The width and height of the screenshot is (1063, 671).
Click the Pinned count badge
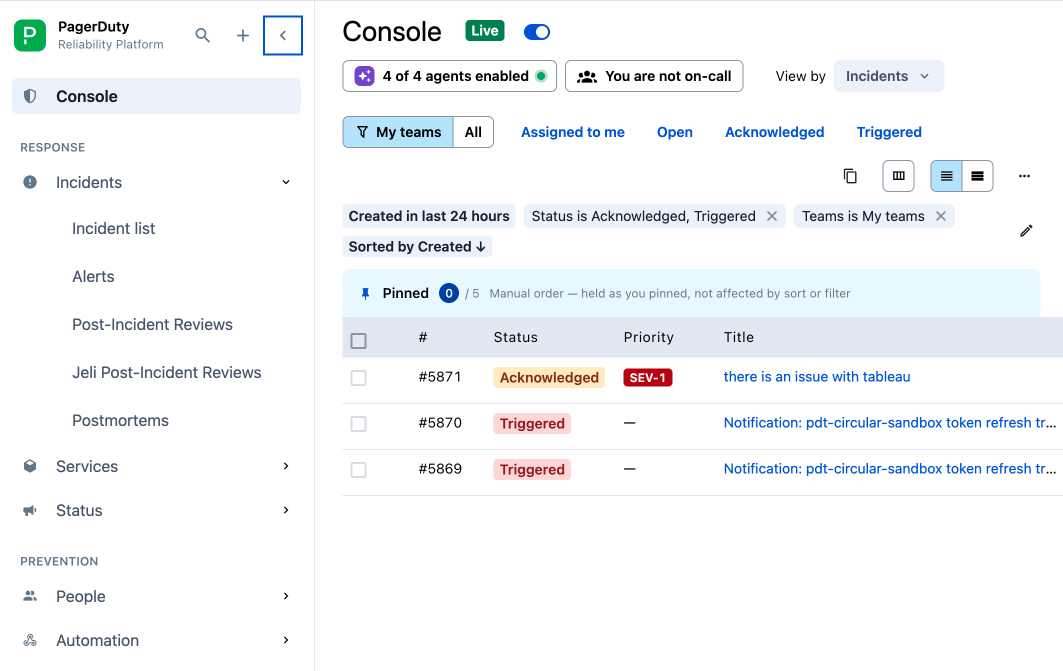(x=449, y=293)
